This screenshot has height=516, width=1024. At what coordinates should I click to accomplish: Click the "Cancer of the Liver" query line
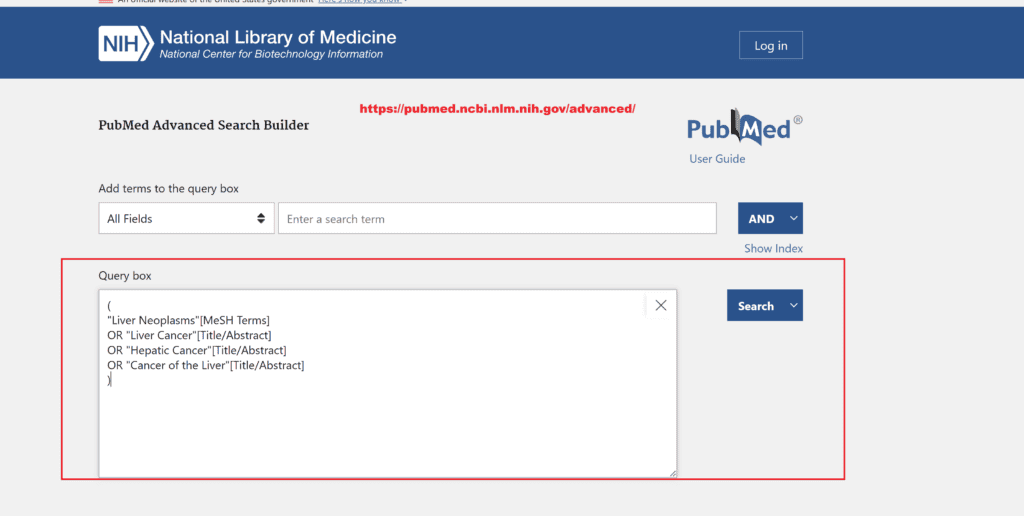point(206,365)
